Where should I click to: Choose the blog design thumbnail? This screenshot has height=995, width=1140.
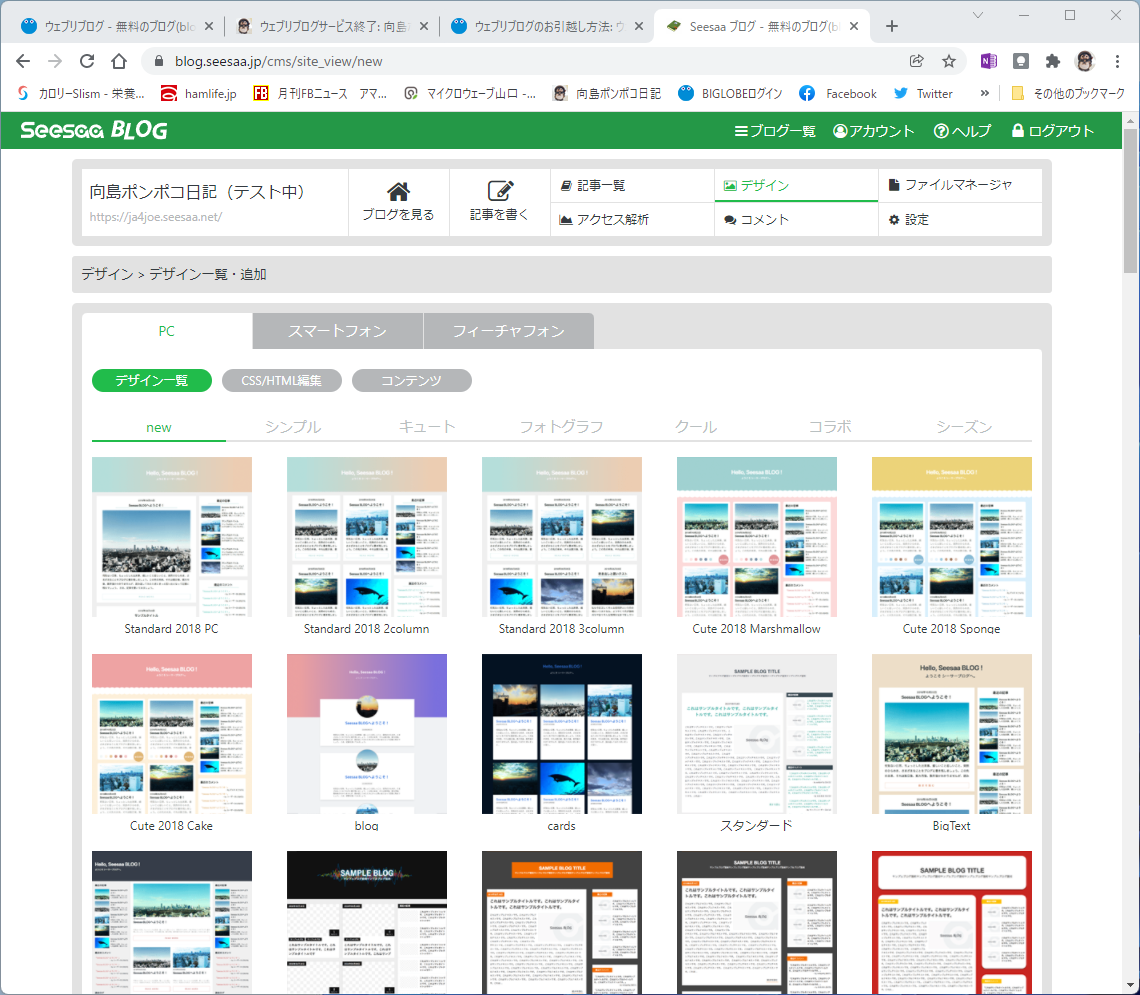click(x=366, y=733)
